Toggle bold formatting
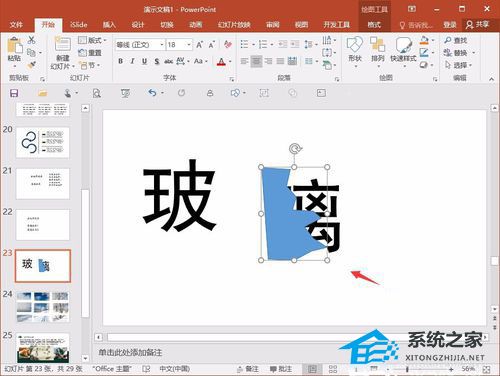The width and height of the screenshot is (500, 376). tap(121, 61)
